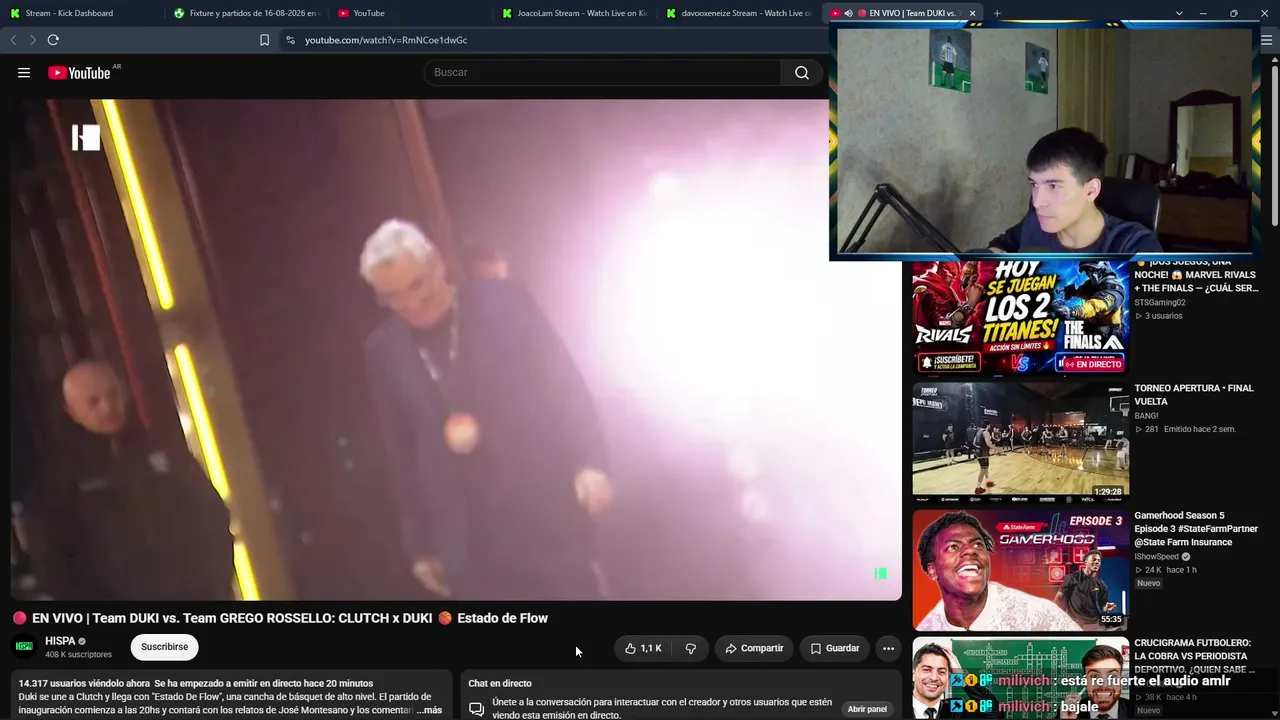Image resolution: width=1280 pixels, height=720 pixels.
Task: Switch to the plain YouTube tab
Action: [410, 13]
